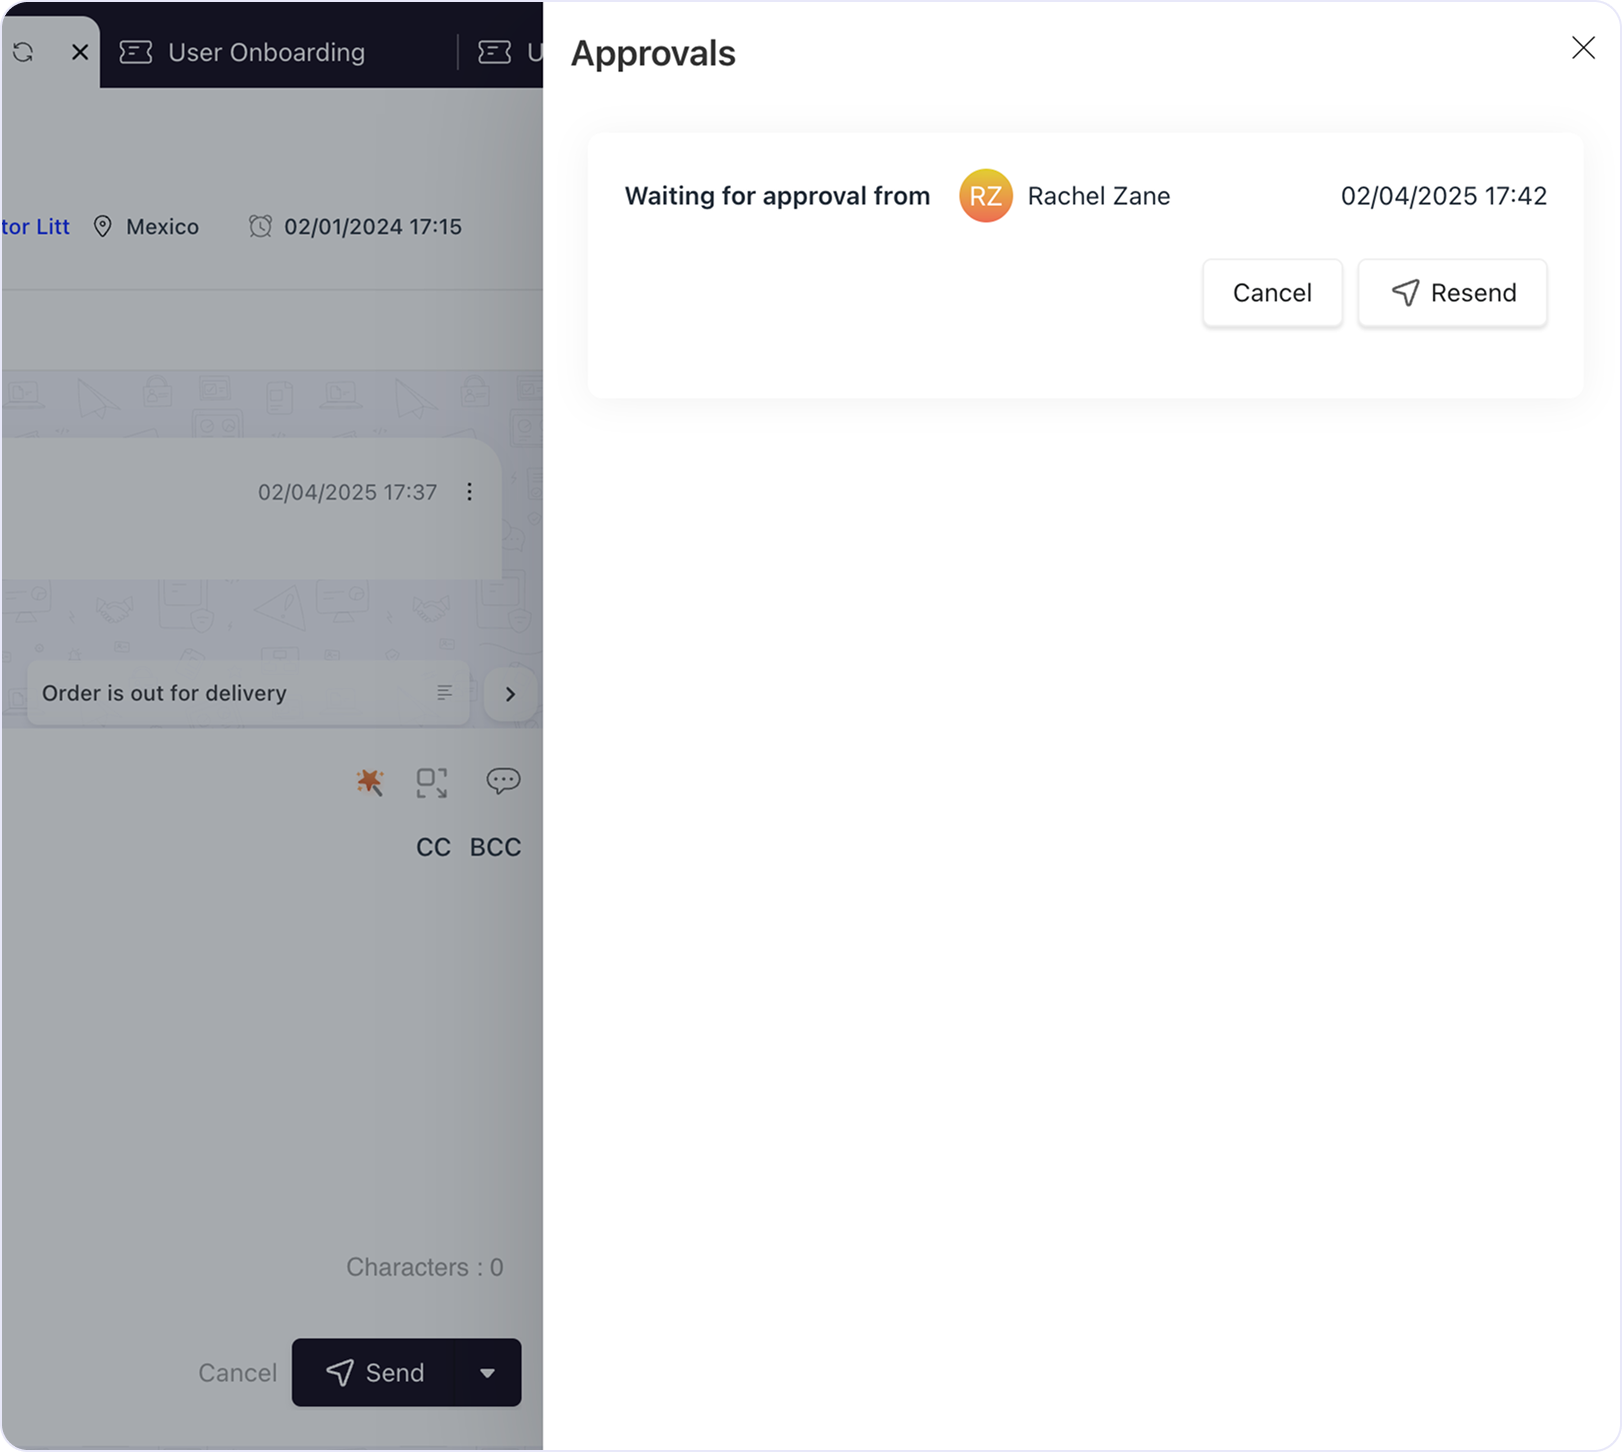Viewport: 1622px width, 1452px height.
Task: Add BCC recipients to the reply
Action: (x=495, y=847)
